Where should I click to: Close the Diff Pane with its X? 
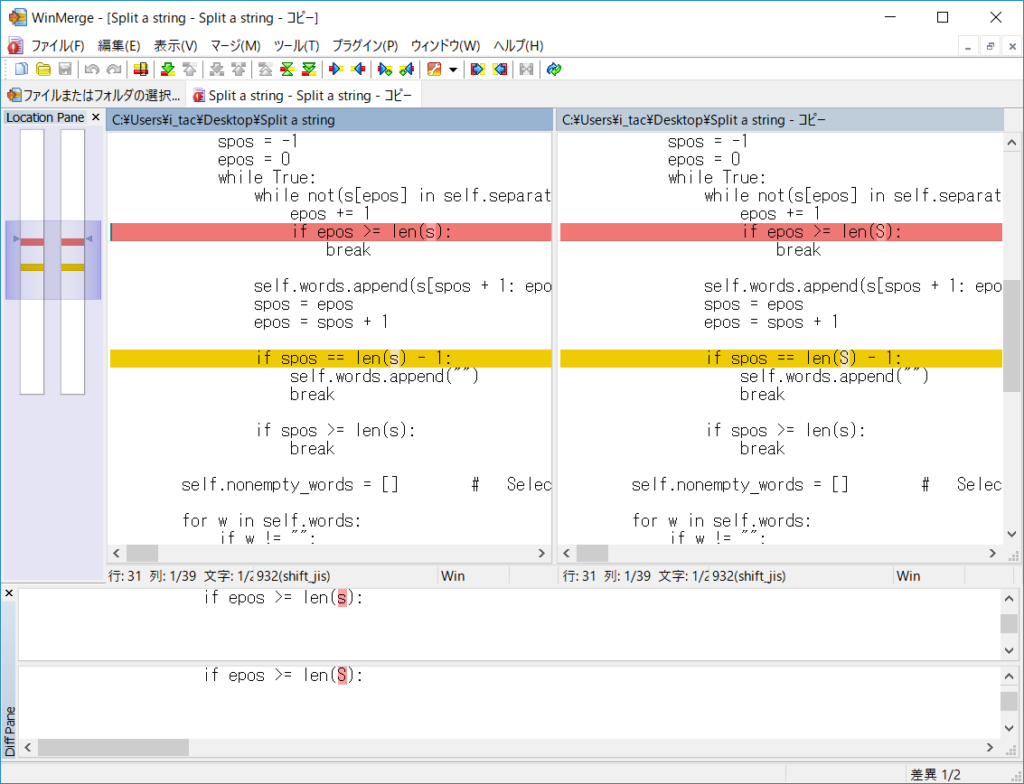[x=9, y=593]
